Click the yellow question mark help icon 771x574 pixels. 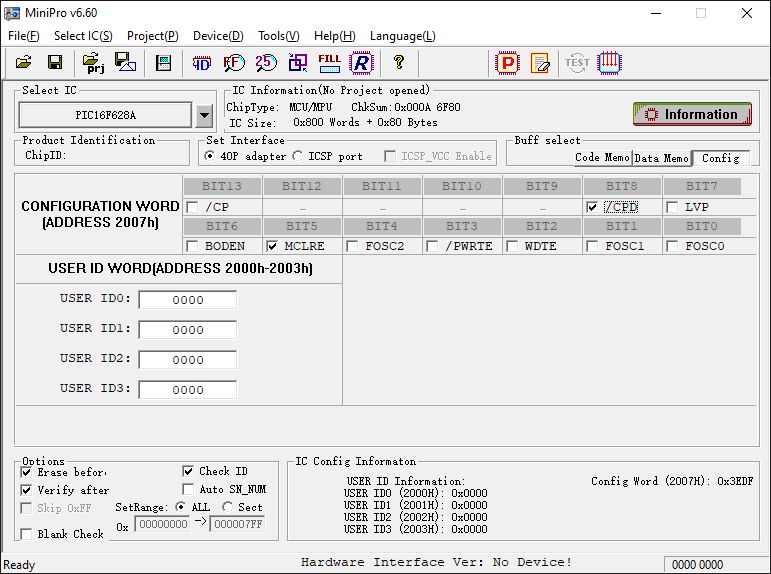399,62
